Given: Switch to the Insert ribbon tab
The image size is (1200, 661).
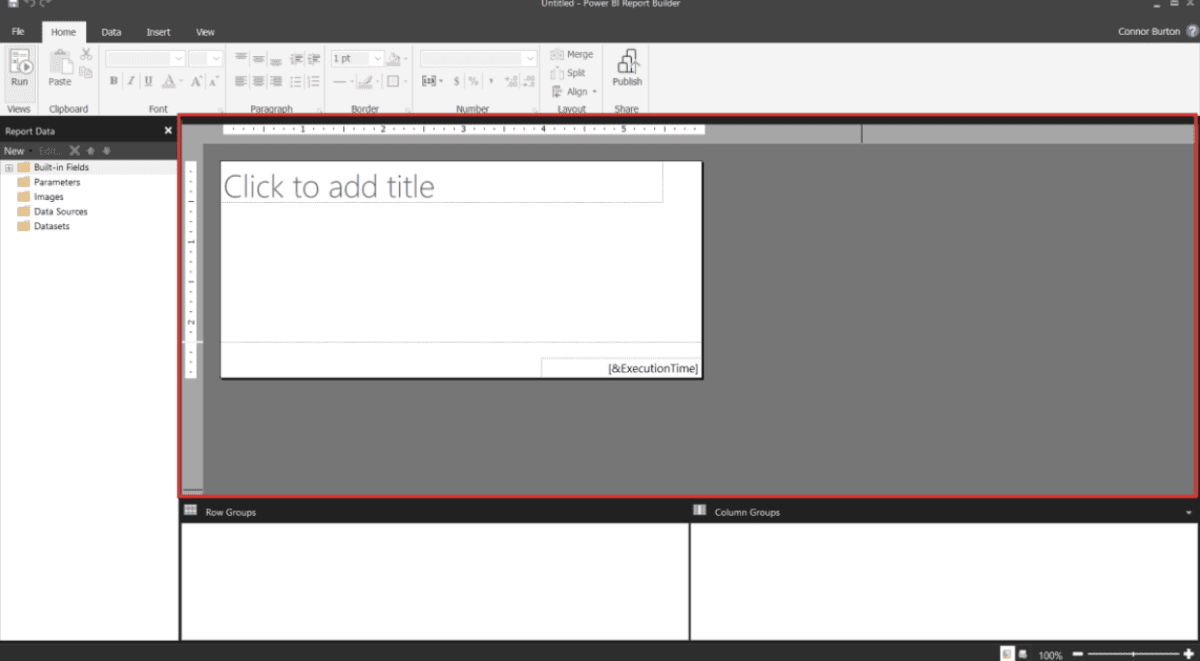Looking at the screenshot, I should [158, 32].
